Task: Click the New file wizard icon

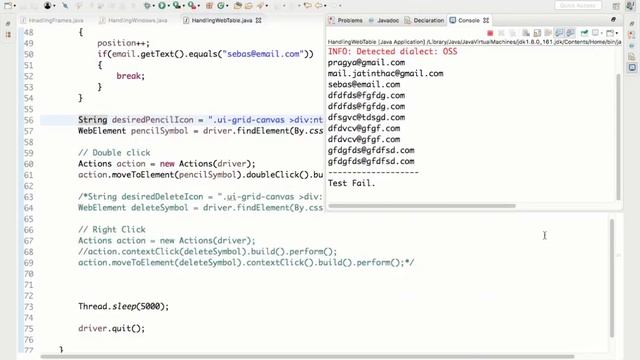Action: pyautogui.click(x=8, y=6)
